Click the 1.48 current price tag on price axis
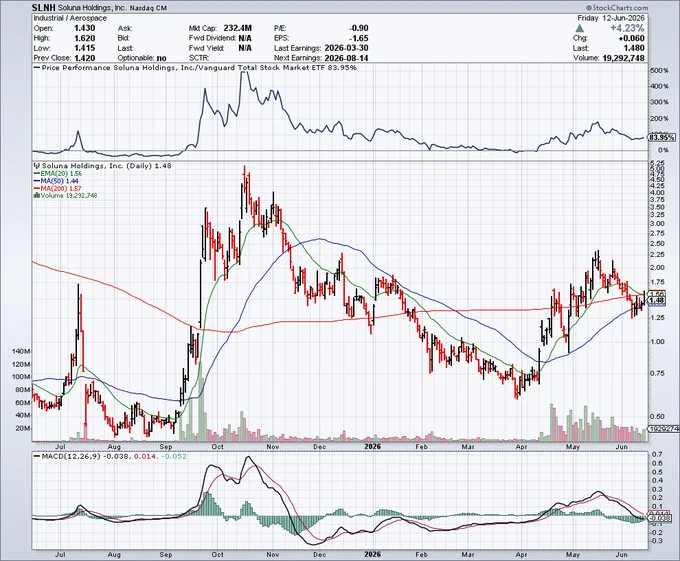The height and width of the screenshot is (561, 680). click(657, 300)
